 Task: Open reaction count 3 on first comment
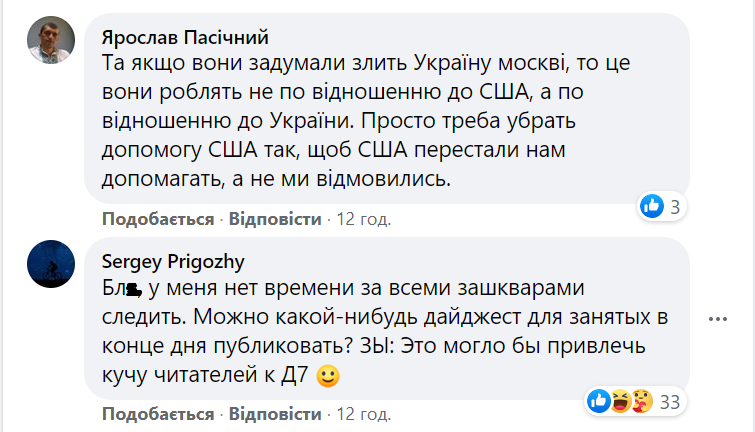coord(676,207)
